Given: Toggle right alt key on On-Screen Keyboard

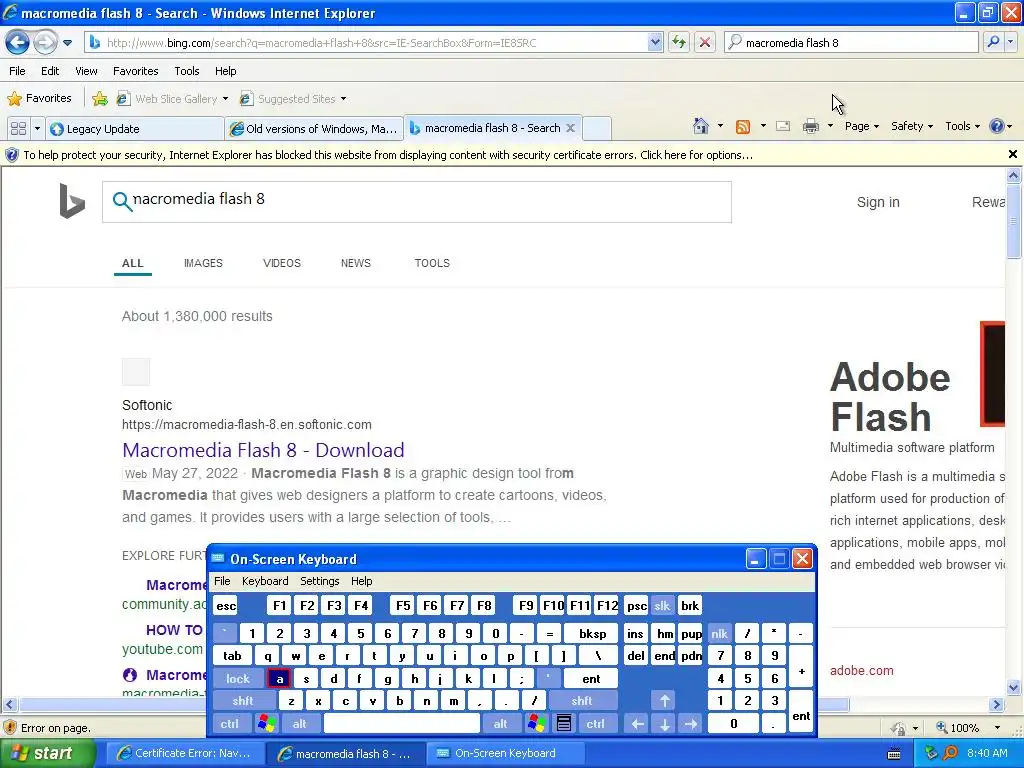Looking at the screenshot, I should tap(500, 723).
